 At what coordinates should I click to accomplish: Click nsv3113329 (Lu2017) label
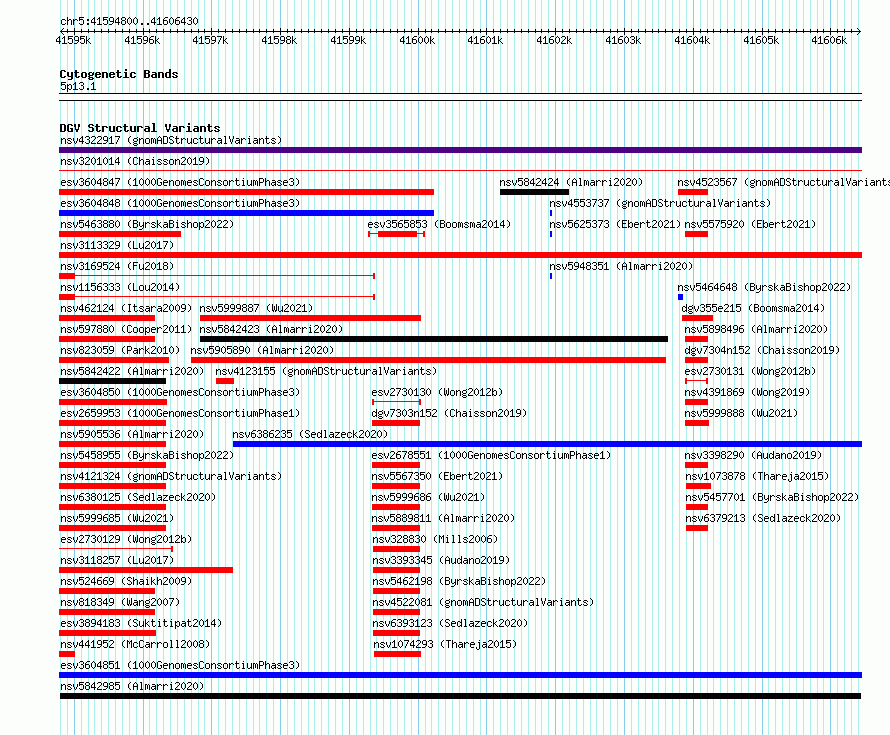point(117,245)
